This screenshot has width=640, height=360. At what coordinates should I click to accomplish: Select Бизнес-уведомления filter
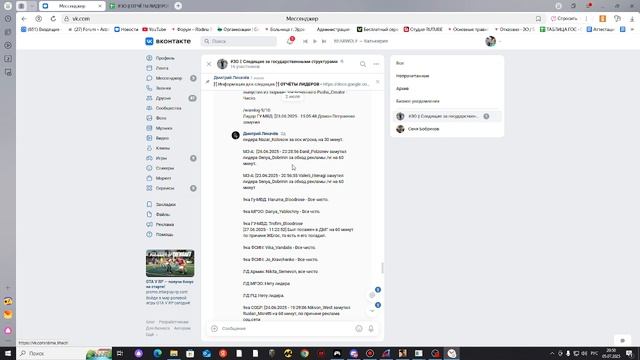pos(418,101)
